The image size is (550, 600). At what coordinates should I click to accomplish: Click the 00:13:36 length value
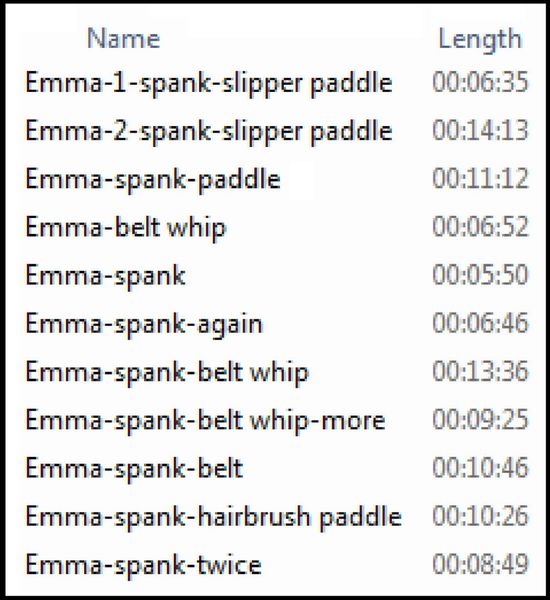pyautogui.click(x=480, y=371)
